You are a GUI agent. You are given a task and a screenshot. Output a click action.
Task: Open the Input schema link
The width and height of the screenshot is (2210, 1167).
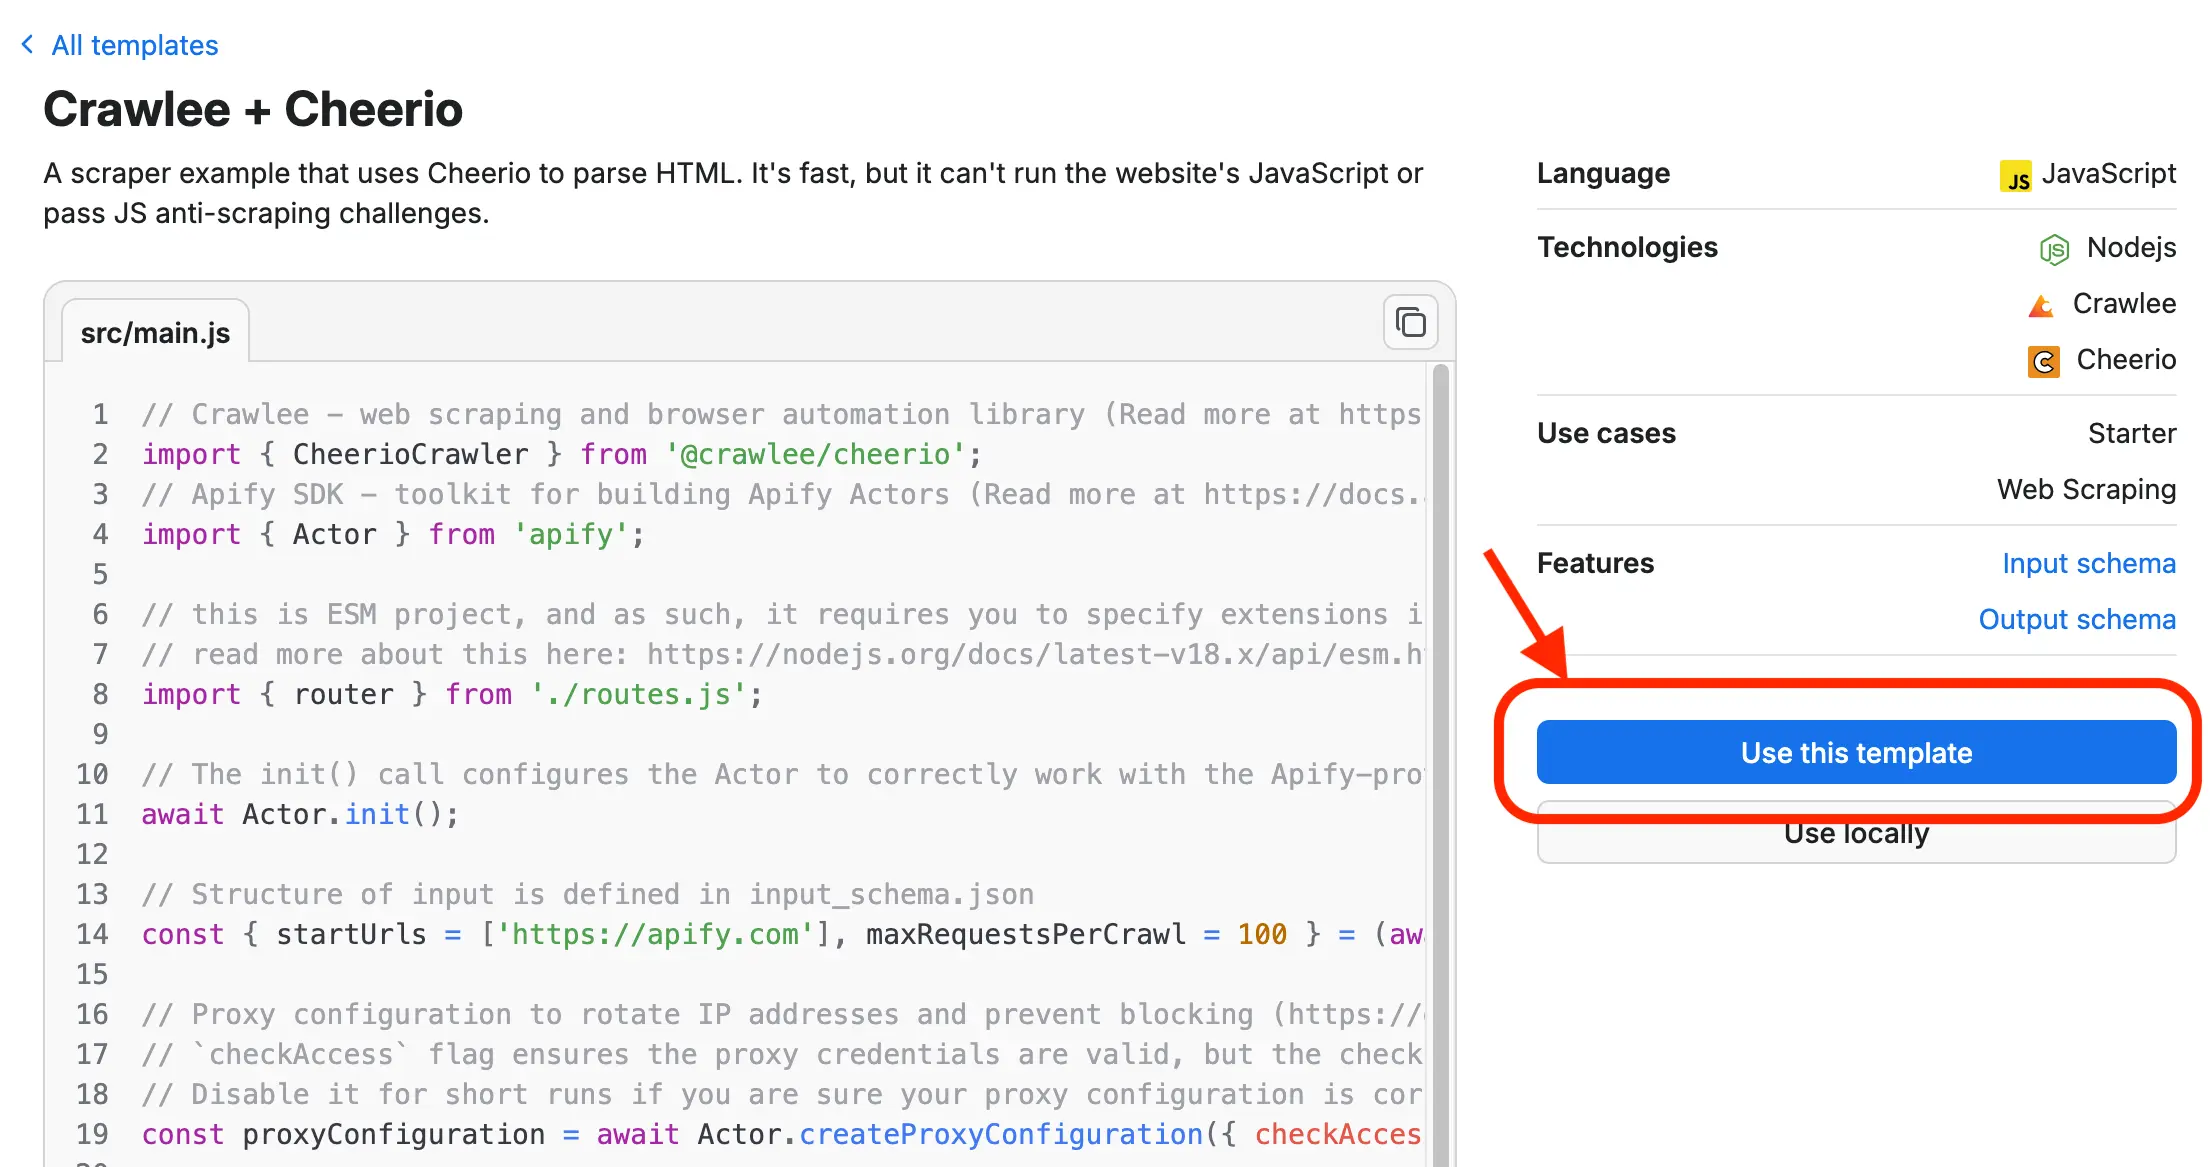[x=2089, y=563]
